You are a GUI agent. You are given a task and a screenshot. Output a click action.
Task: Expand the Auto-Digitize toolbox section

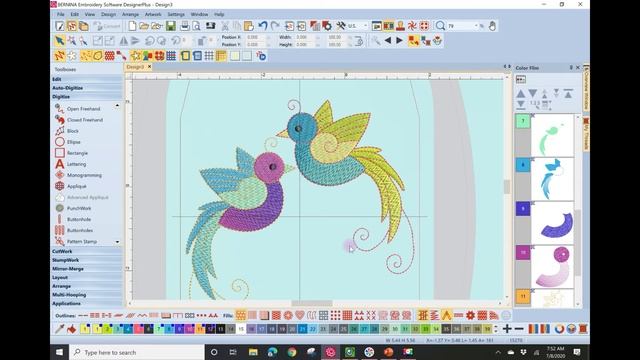[87, 88]
